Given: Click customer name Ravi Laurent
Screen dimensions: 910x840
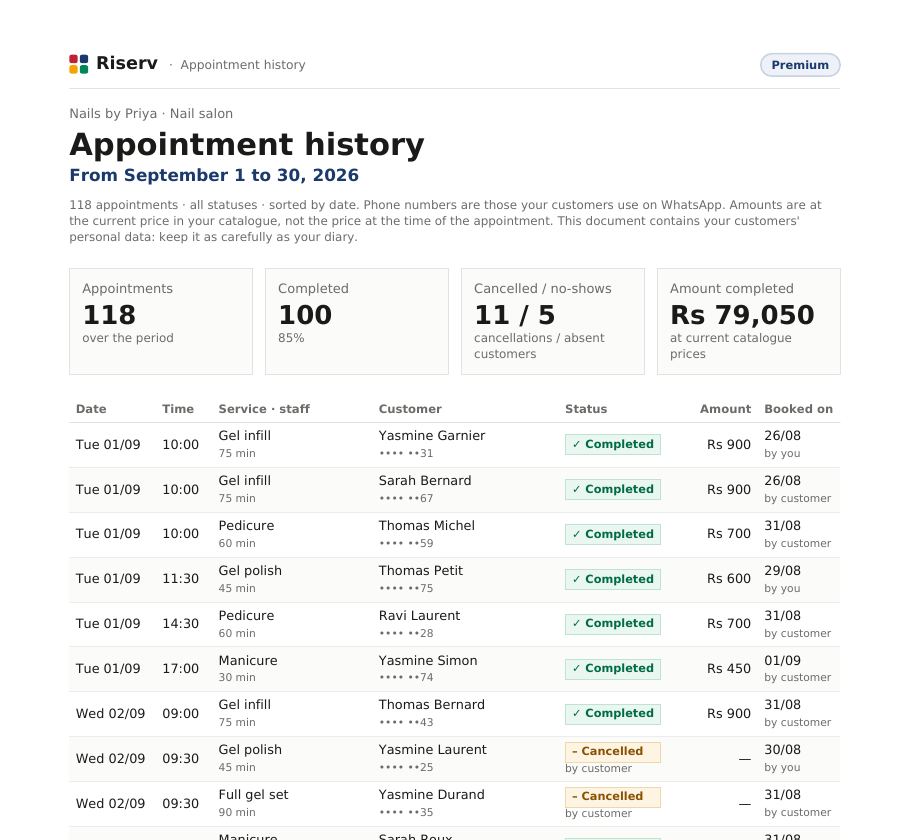Looking at the screenshot, I should 419,615.
